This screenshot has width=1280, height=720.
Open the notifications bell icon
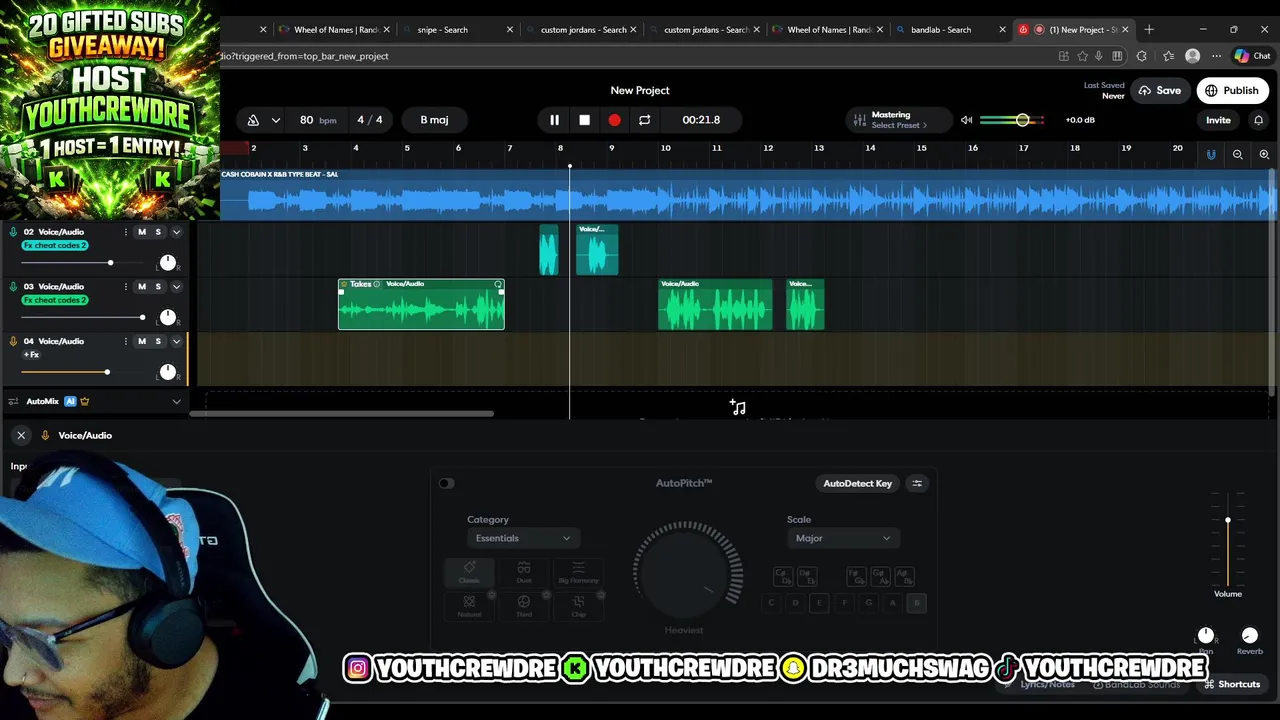(x=1258, y=120)
